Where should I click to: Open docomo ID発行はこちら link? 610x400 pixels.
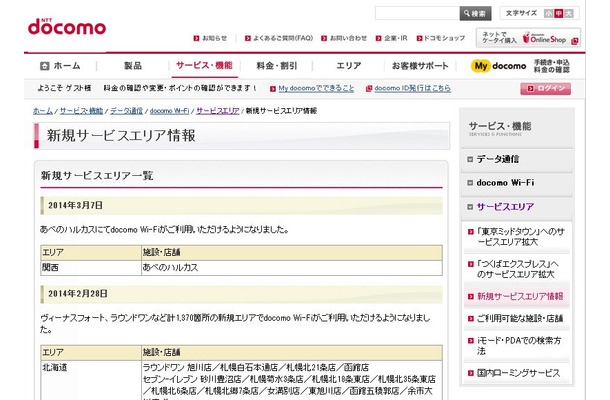[412, 88]
